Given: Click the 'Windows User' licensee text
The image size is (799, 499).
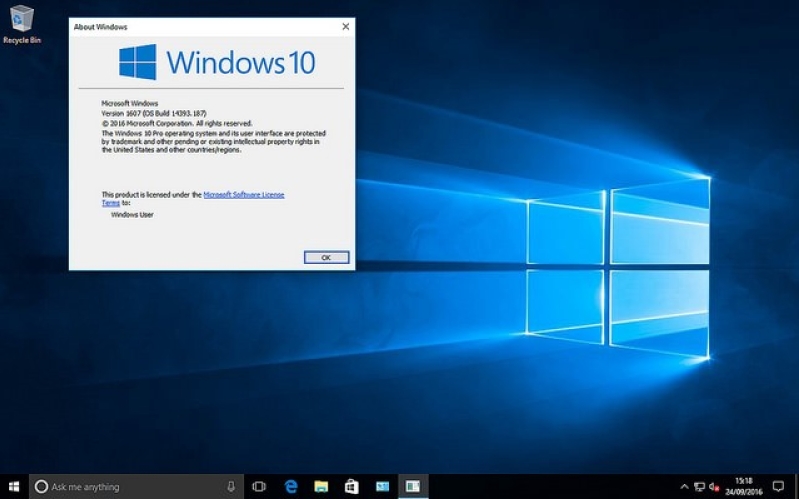Looking at the screenshot, I should point(132,215).
